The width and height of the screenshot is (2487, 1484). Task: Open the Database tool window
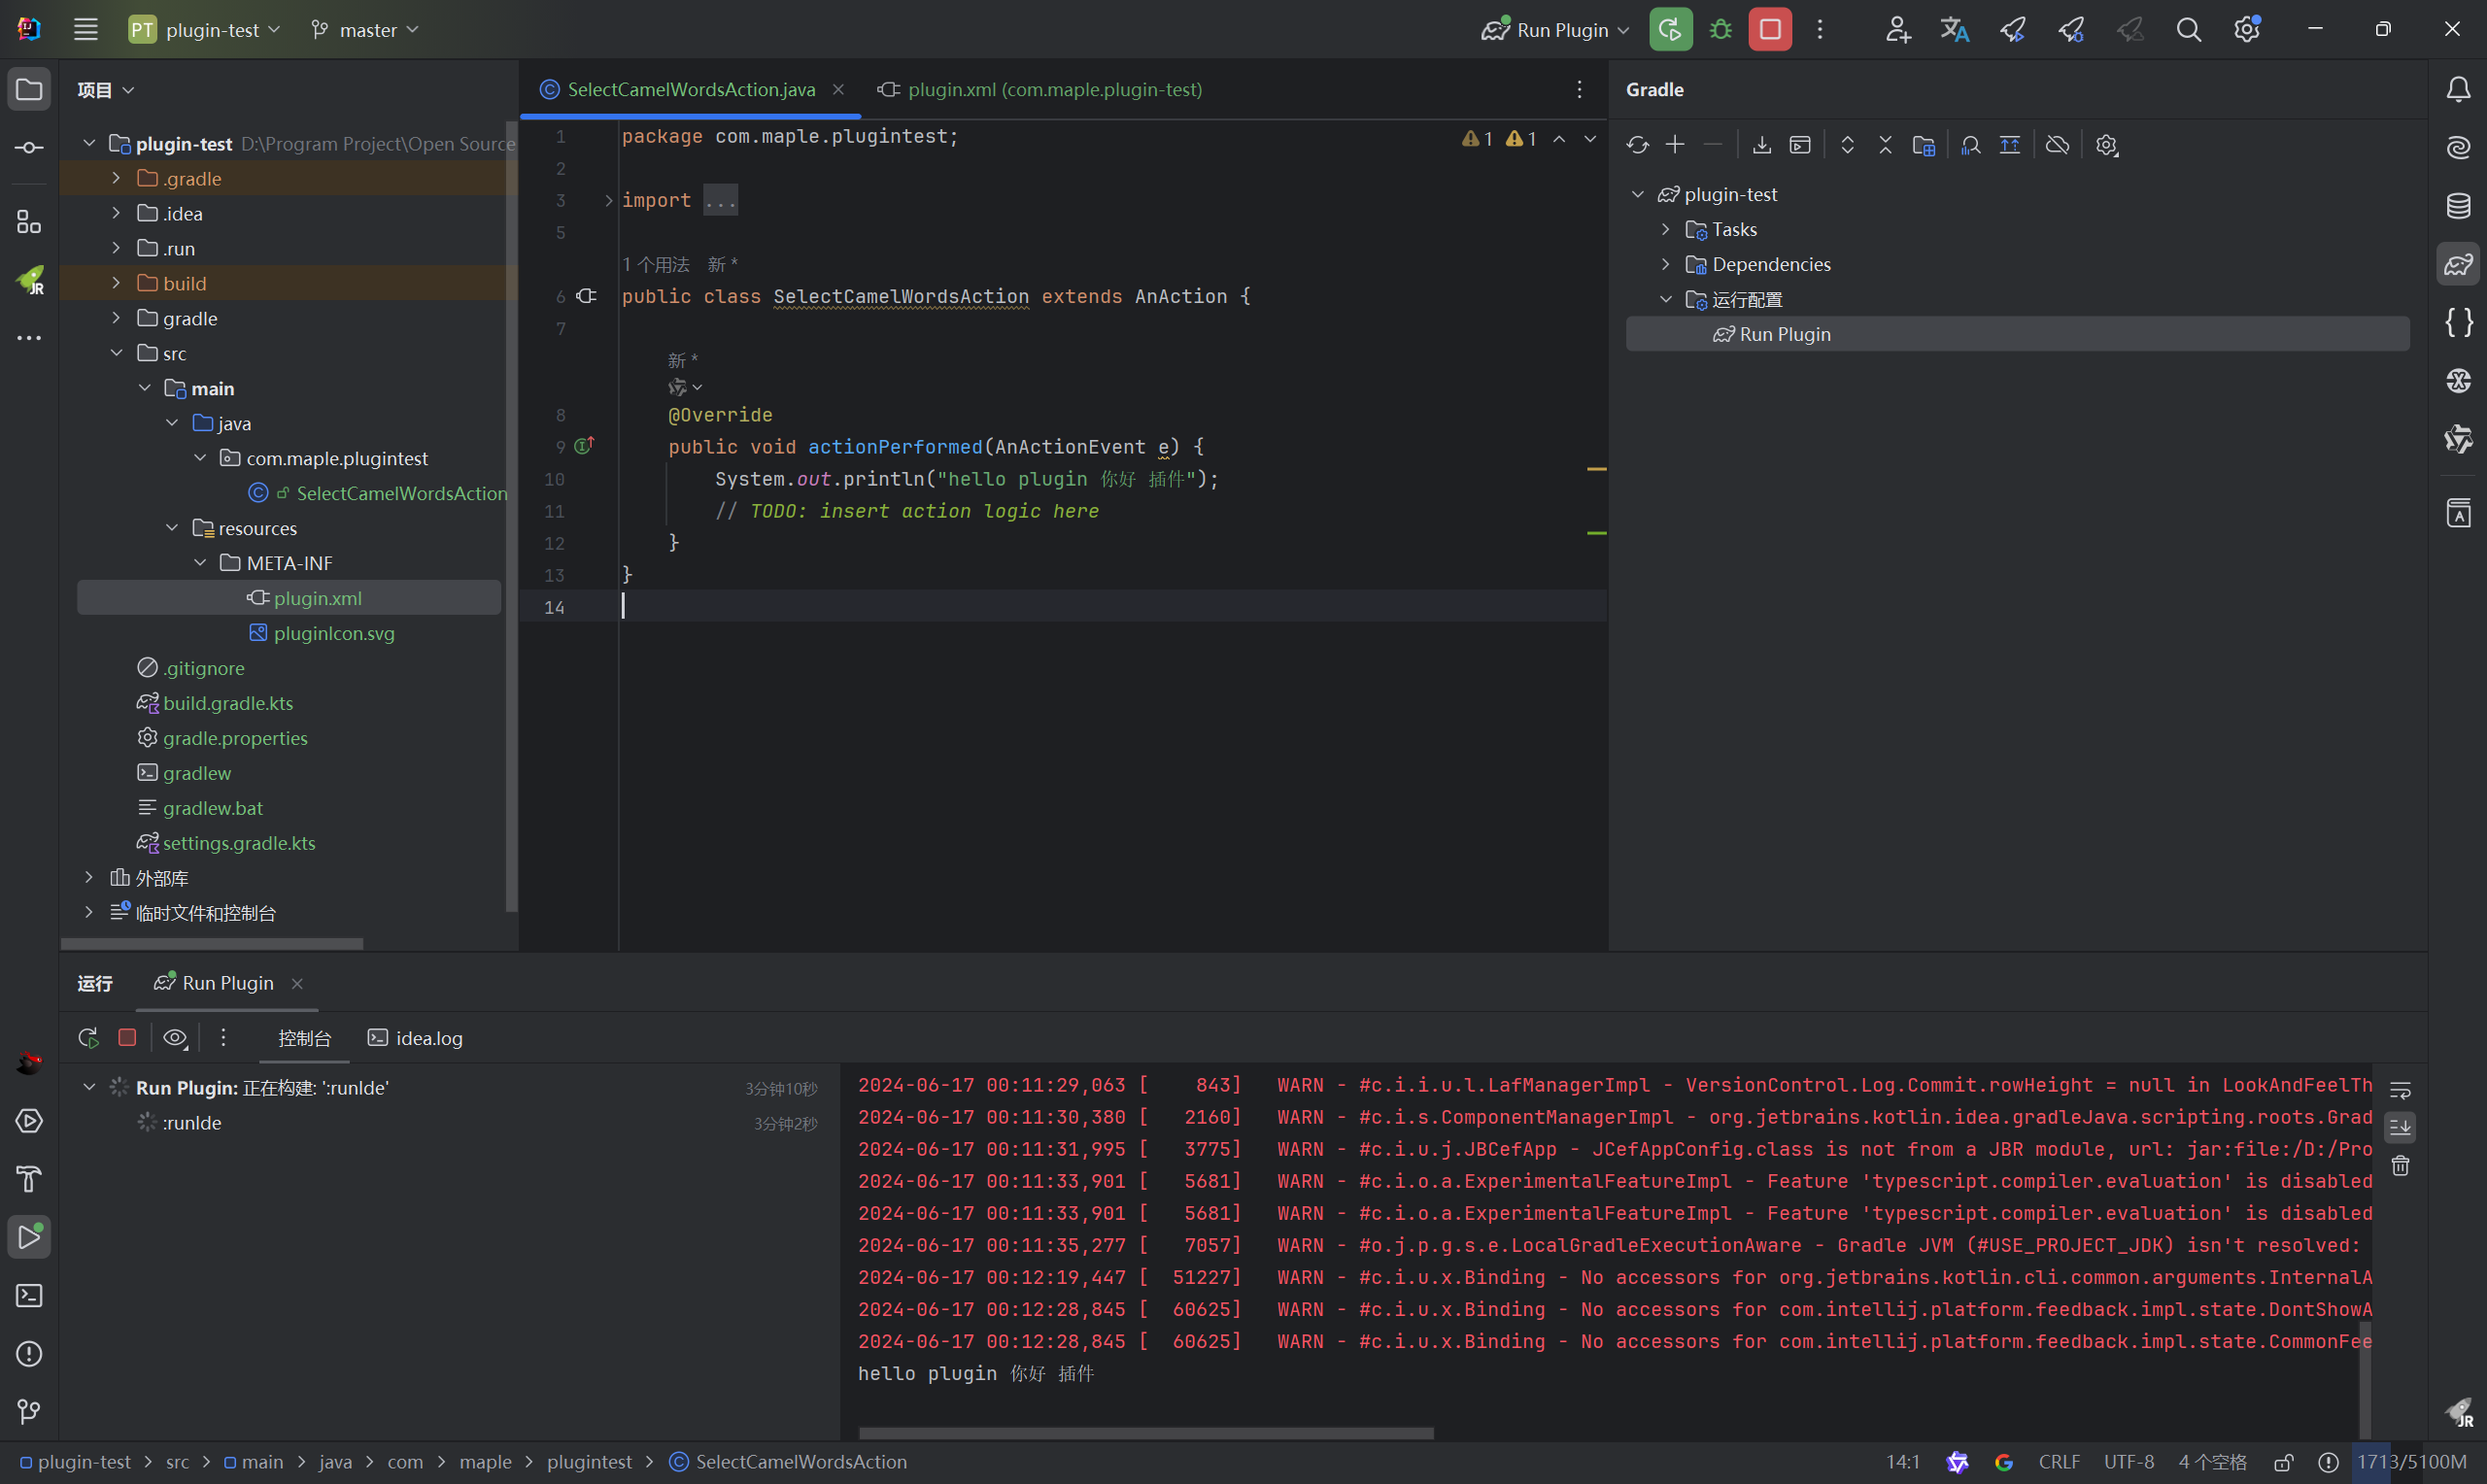point(2458,206)
